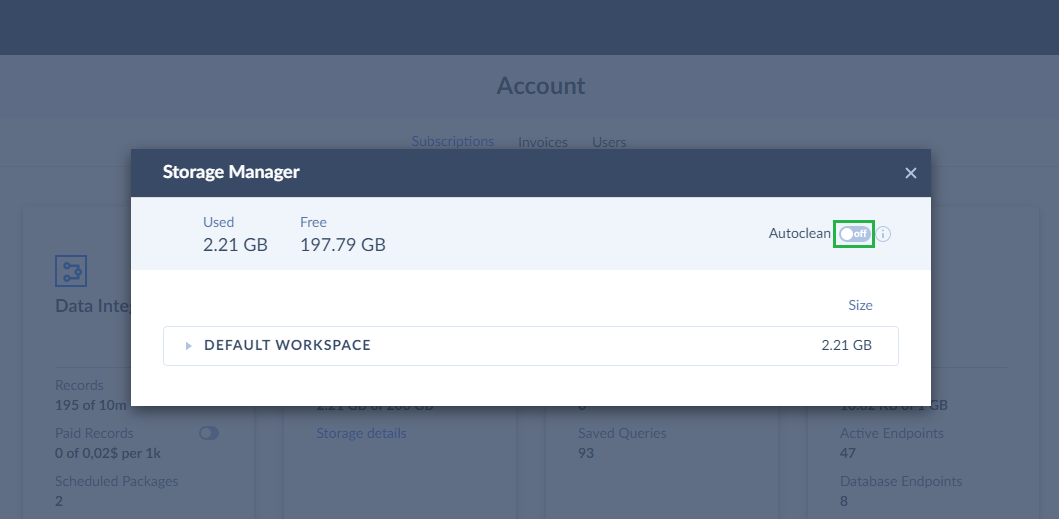The width and height of the screenshot is (1059, 519).
Task: Click the Autoclean label text
Action: pos(800,234)
